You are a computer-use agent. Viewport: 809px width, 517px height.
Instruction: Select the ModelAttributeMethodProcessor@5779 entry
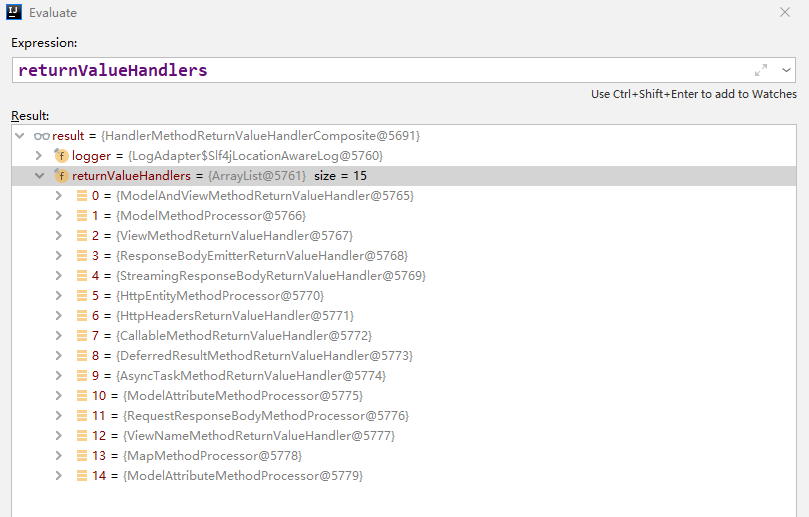pos(243,476)
